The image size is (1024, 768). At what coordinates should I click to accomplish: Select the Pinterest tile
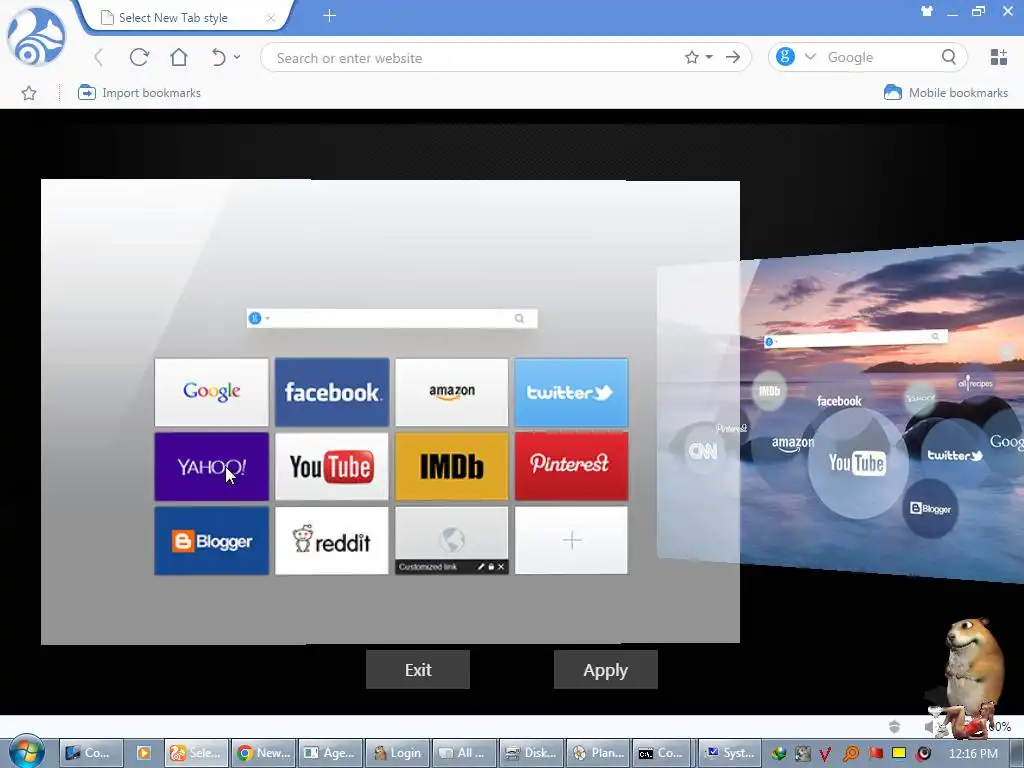pyautogui.click(x=571, y=466)
